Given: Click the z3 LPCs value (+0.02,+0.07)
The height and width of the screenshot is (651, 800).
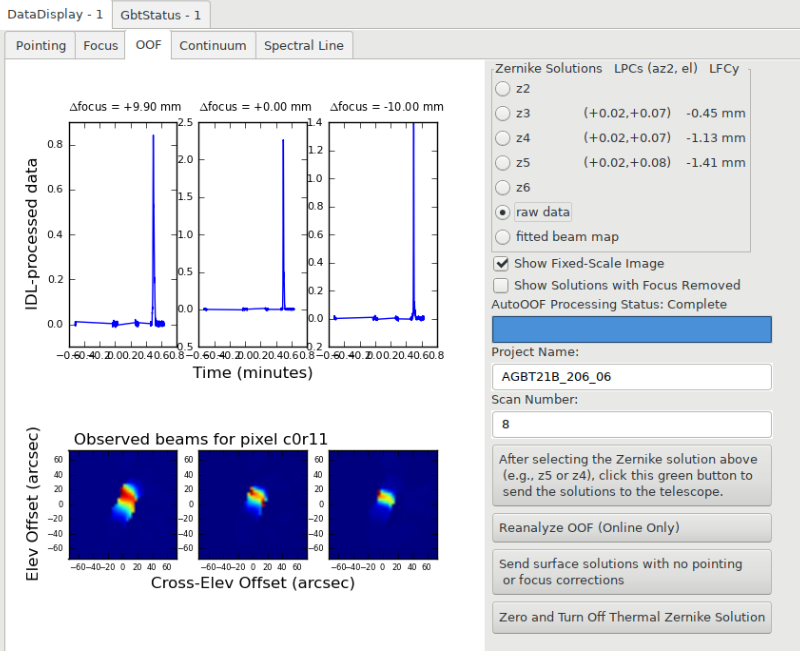Looking at the screenshot, I should click(627, 113).
